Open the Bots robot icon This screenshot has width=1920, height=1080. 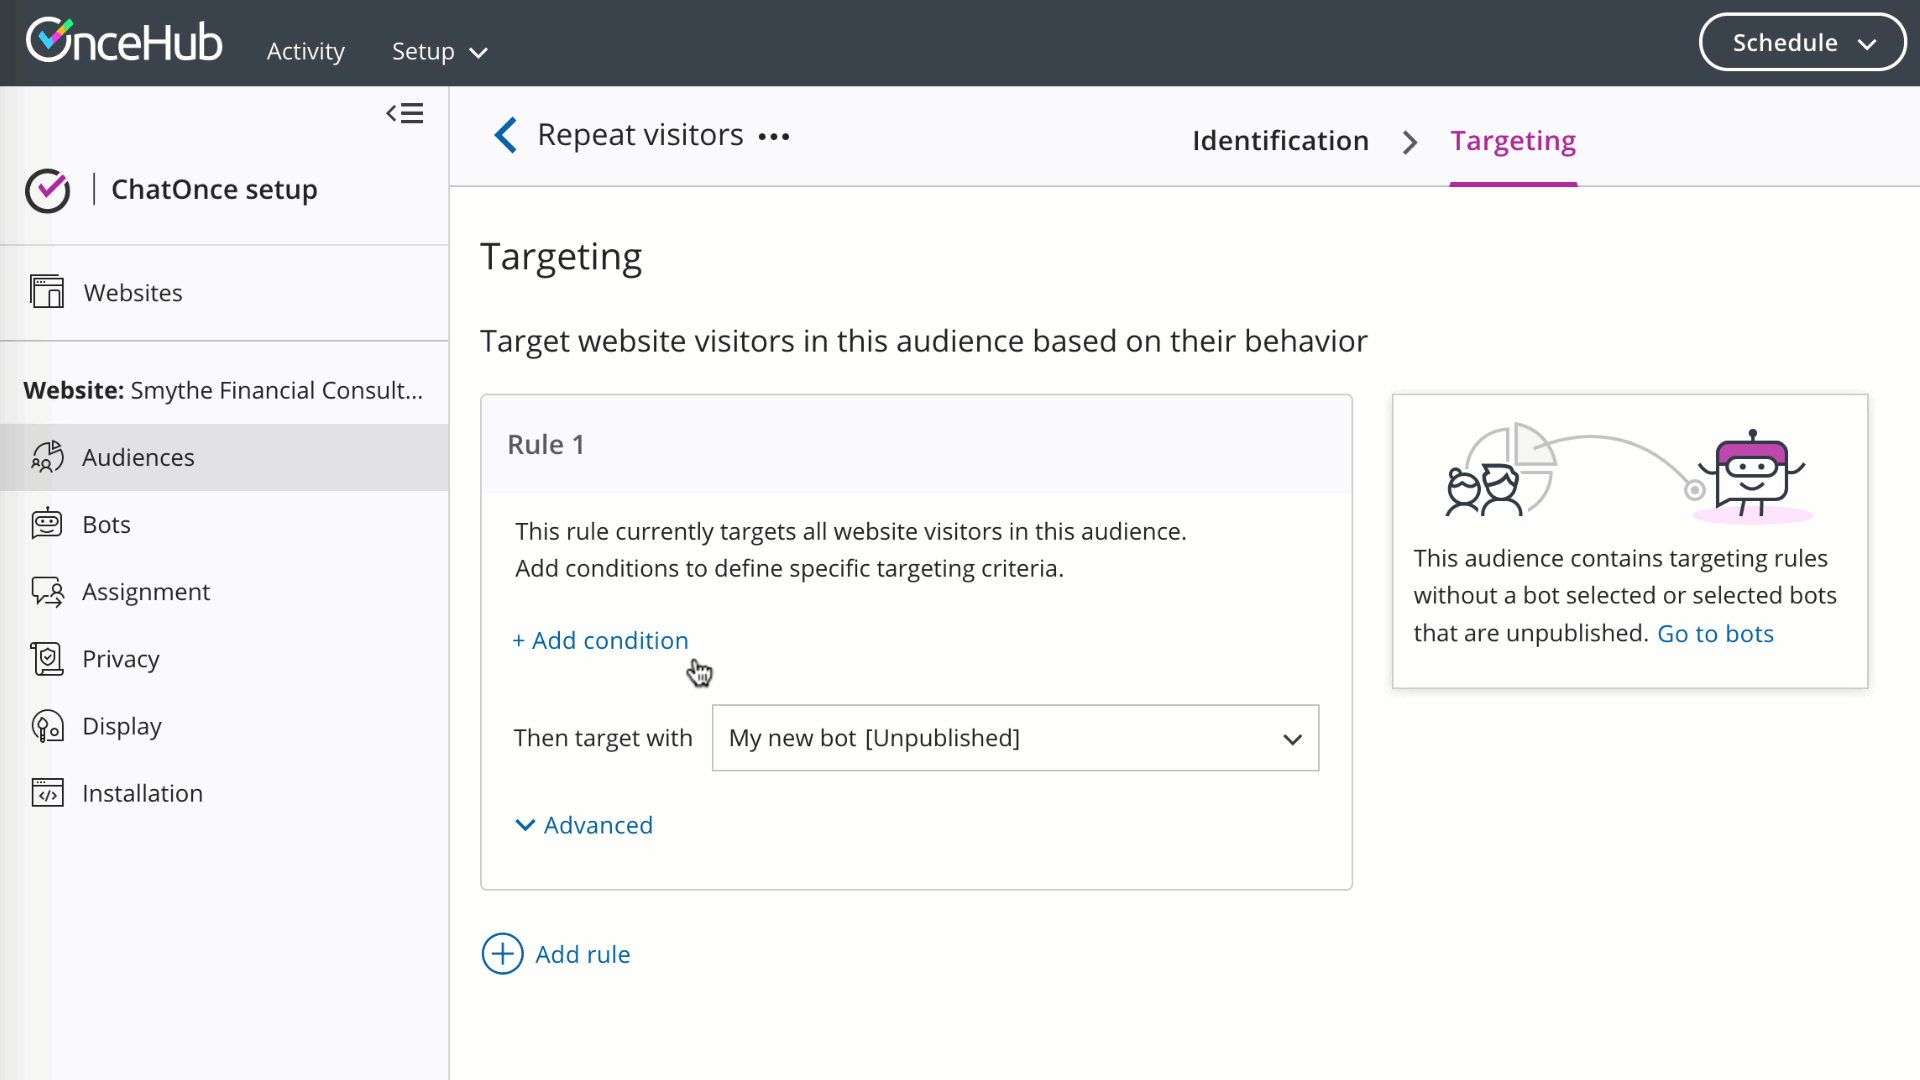coord(47,524)
